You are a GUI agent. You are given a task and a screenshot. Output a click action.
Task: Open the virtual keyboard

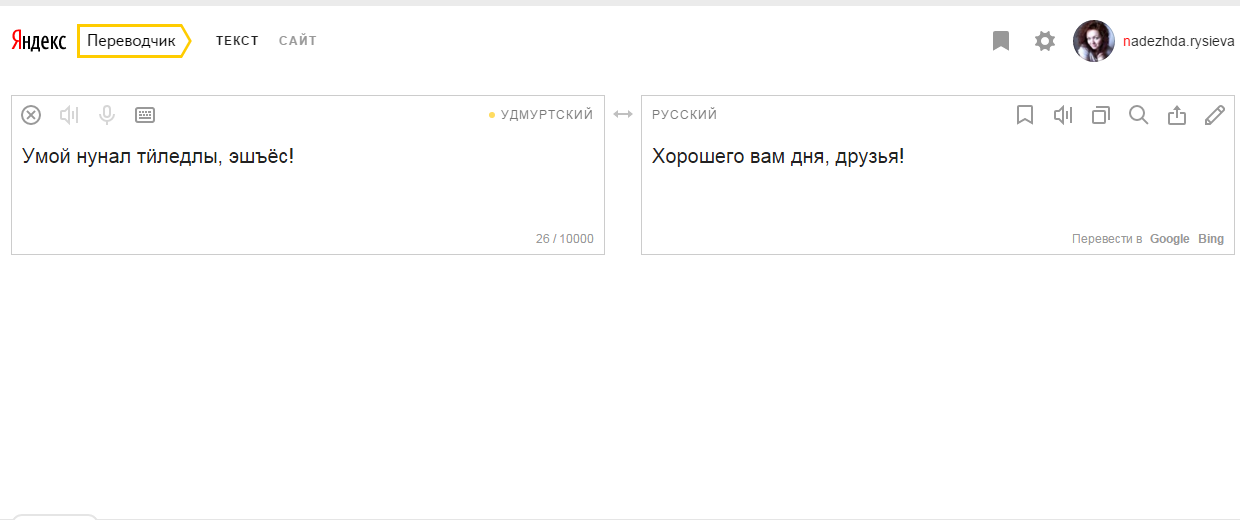[145, 115]
